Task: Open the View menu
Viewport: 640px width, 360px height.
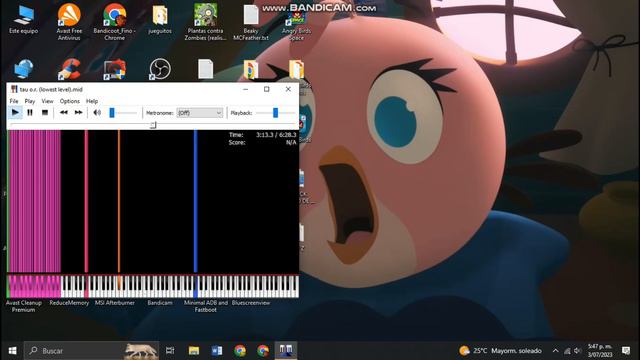Action: [47, 101]
